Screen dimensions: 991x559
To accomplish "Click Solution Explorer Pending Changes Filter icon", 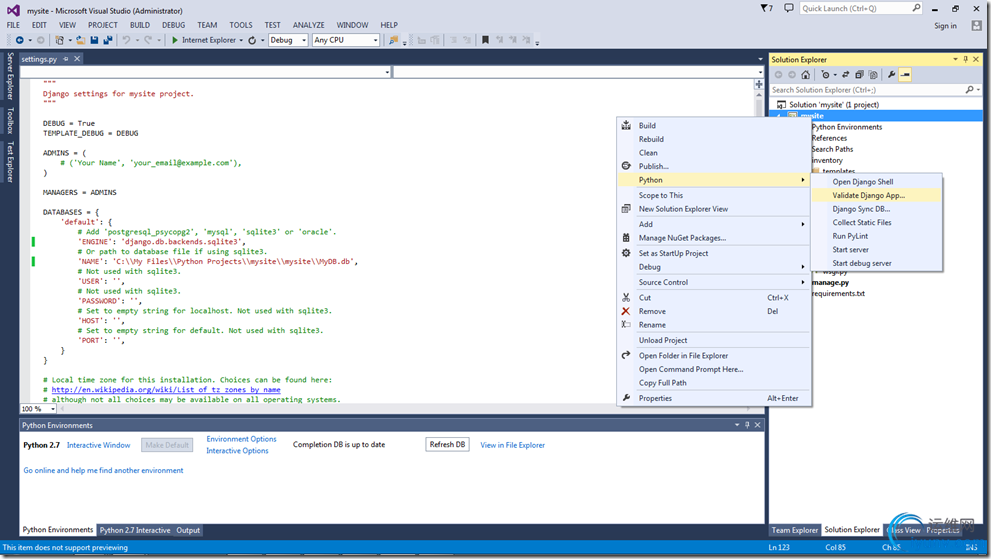I will point(825,75).
